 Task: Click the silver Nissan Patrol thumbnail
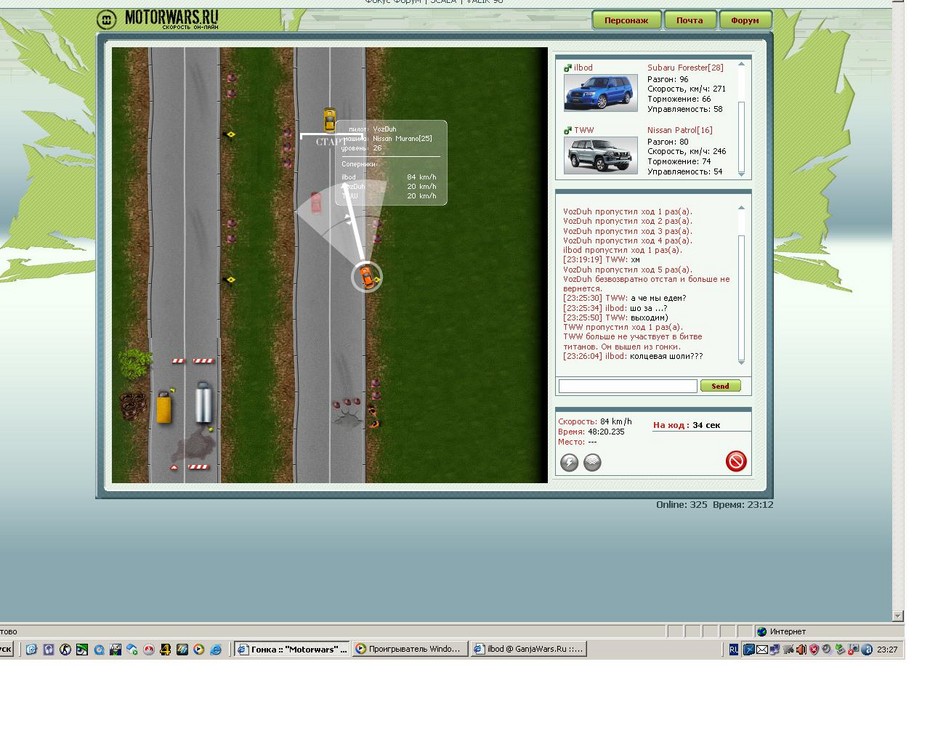(600, 155)
